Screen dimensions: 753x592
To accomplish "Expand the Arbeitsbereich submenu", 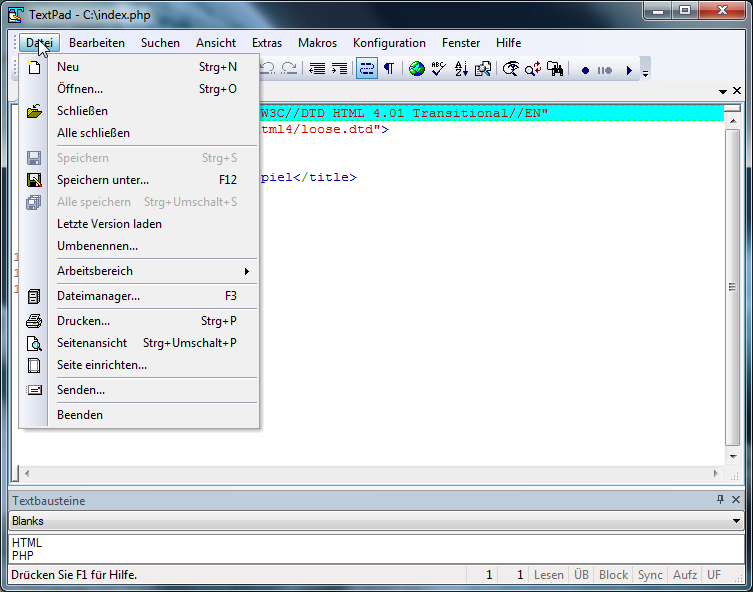I will point(139,271).
